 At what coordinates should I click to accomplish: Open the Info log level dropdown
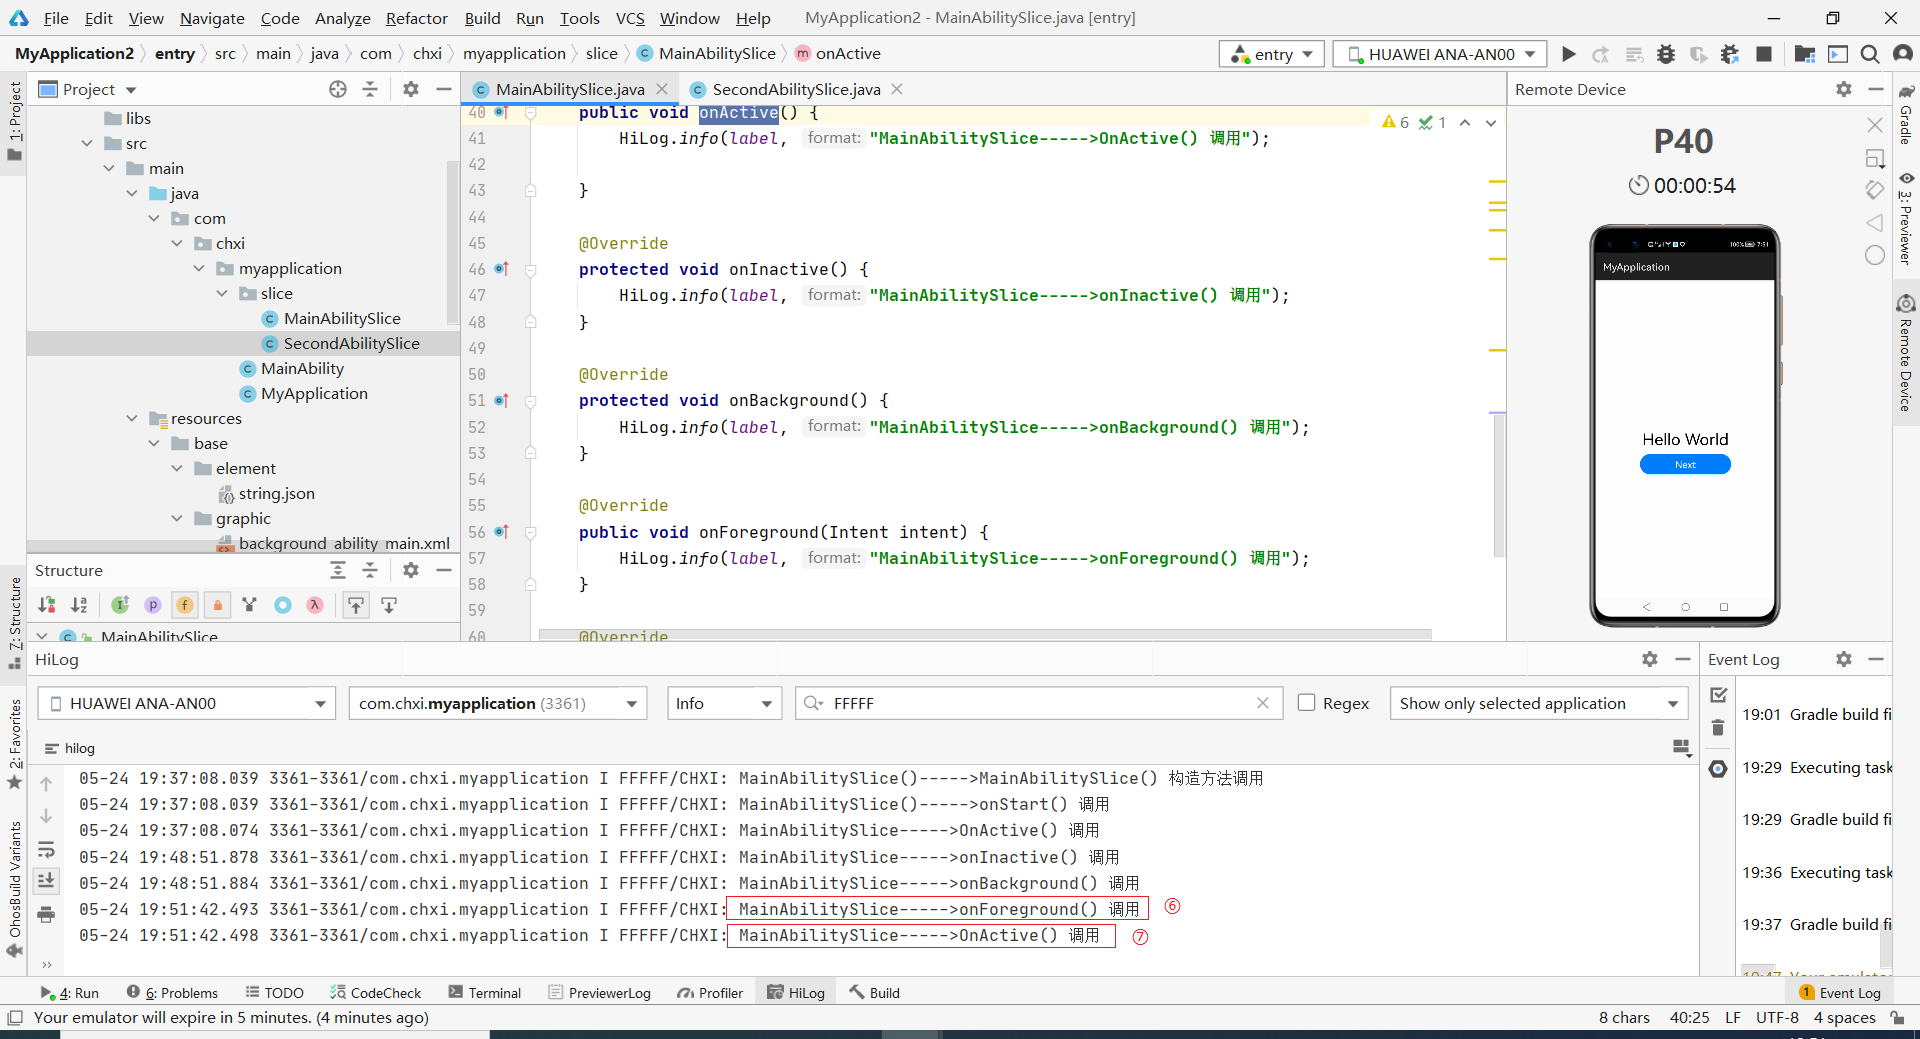coord(724,703)
